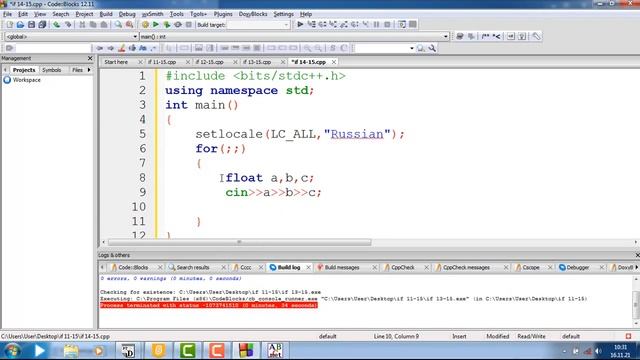This screenshot has height=360, width=640.
Task: Click the Rebuild icon
Action: (178, 24)
